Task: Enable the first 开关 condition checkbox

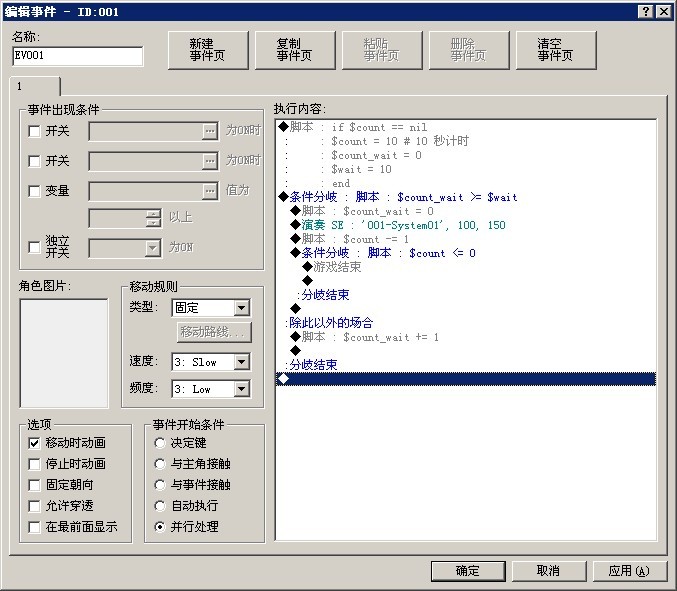Action: tap(34, 131)
